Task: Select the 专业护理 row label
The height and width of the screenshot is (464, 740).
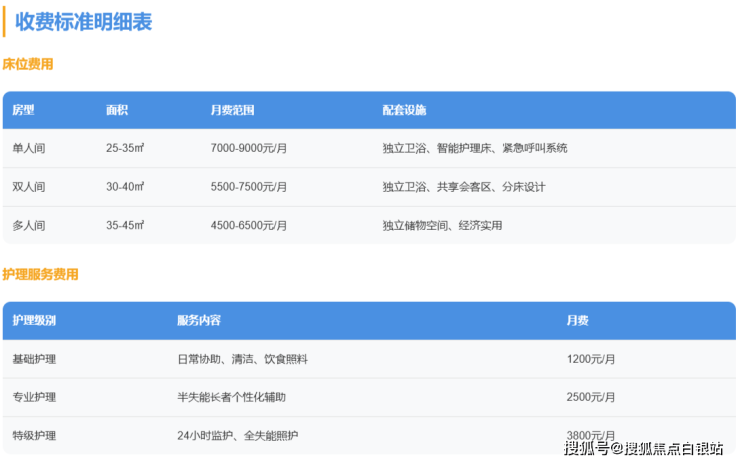Action: click(34, 397)
